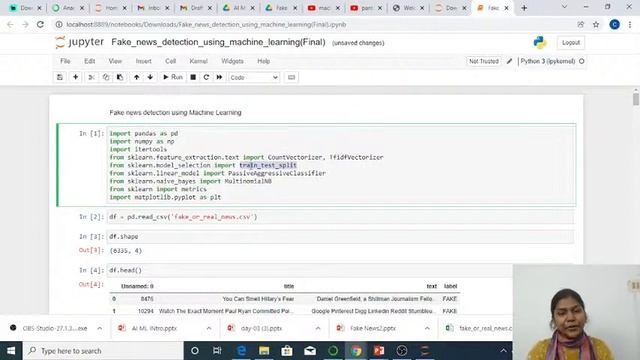Open Chrome three-dot menu

[630, 24]
